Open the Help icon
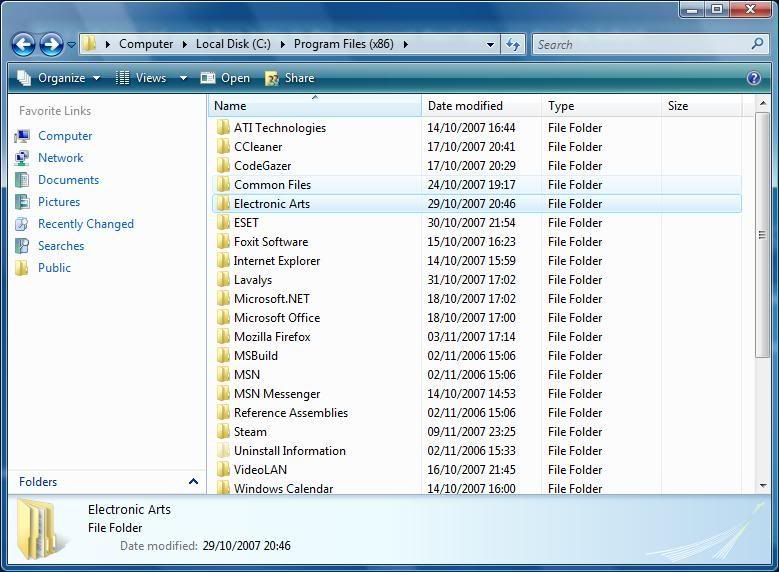 [x=754, y=78]
